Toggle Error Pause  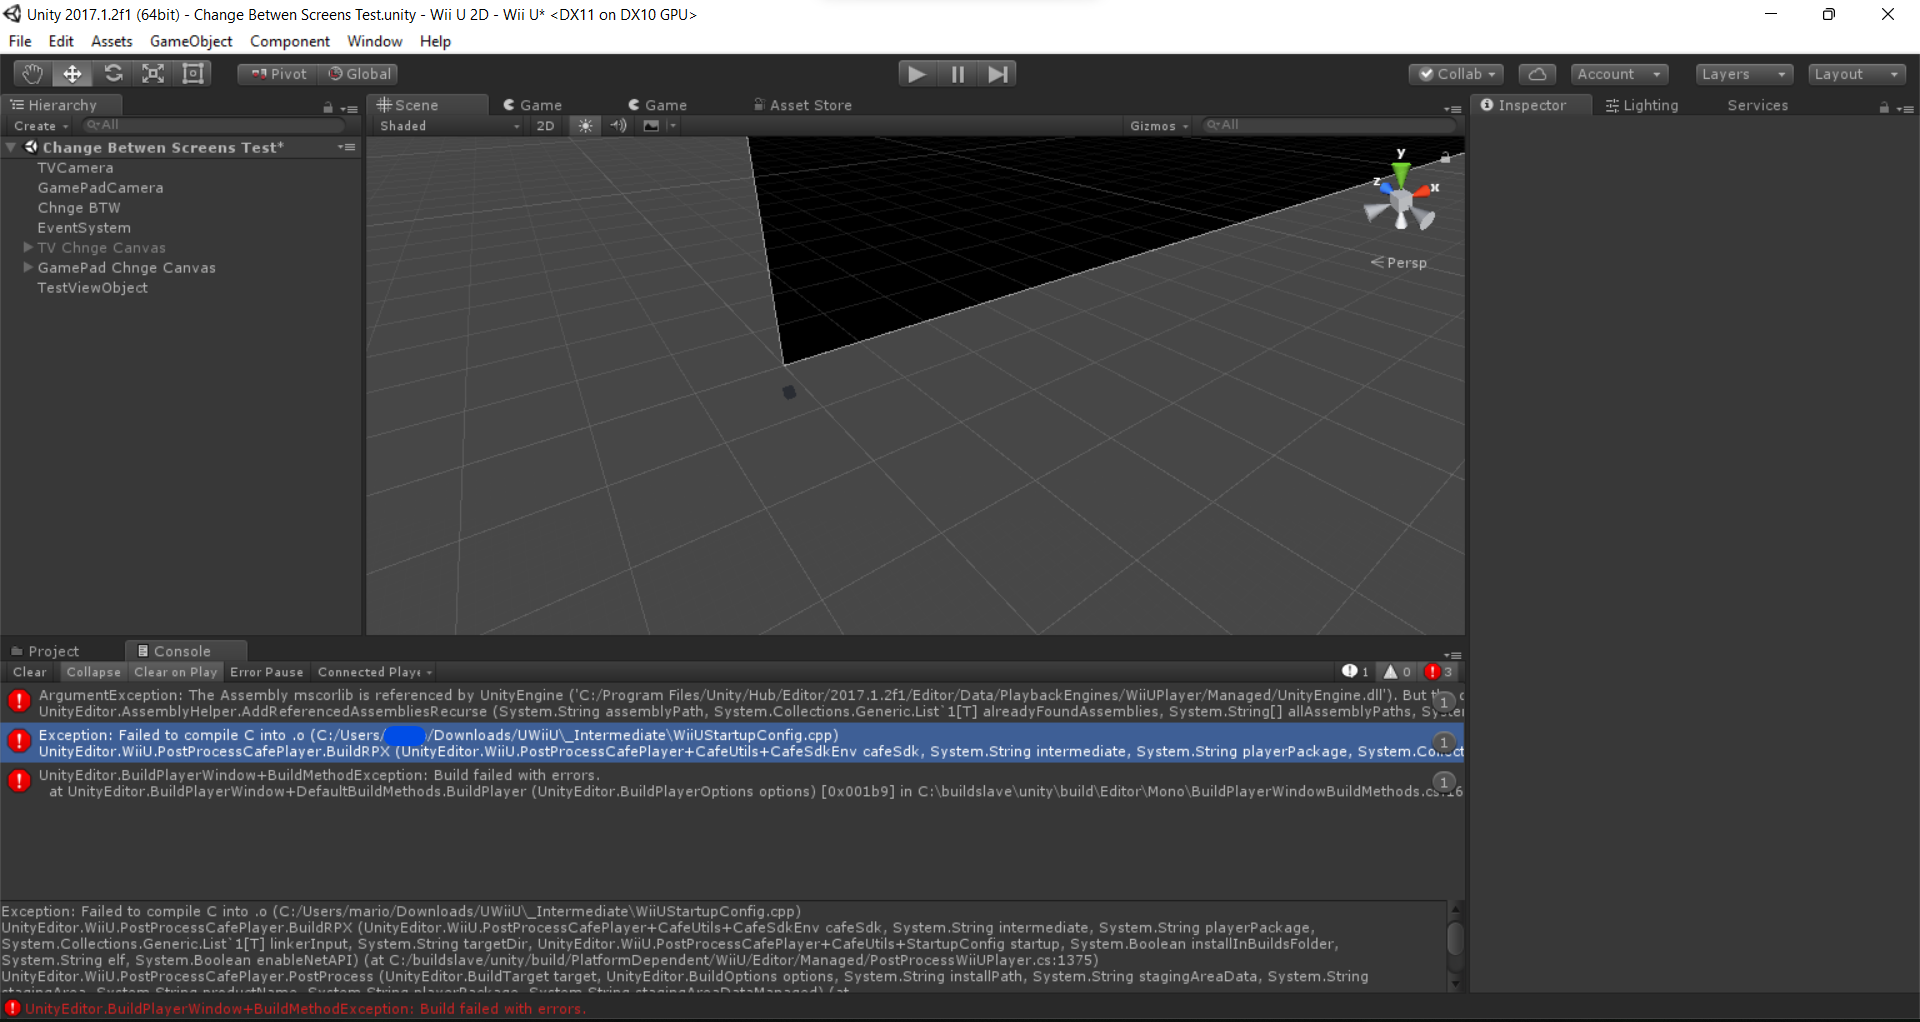(x=266, y=672)
